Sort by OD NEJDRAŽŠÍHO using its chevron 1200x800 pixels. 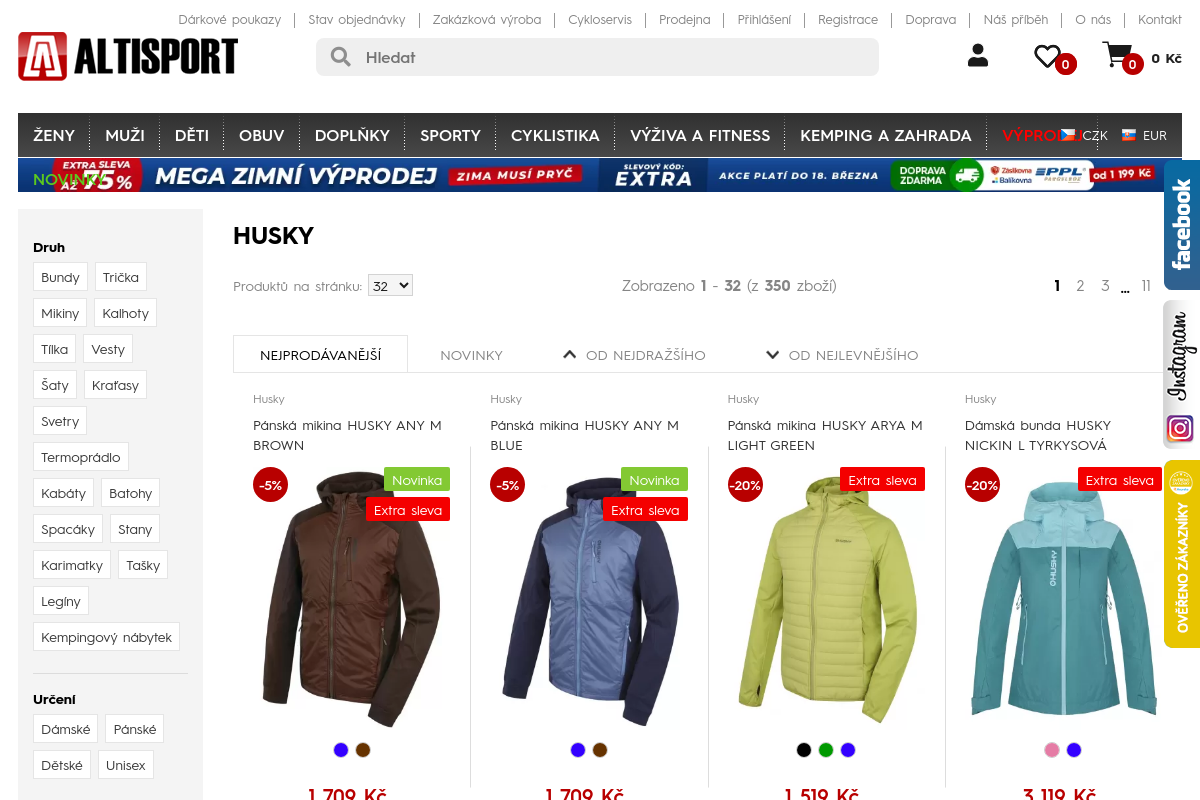point(569,353)
